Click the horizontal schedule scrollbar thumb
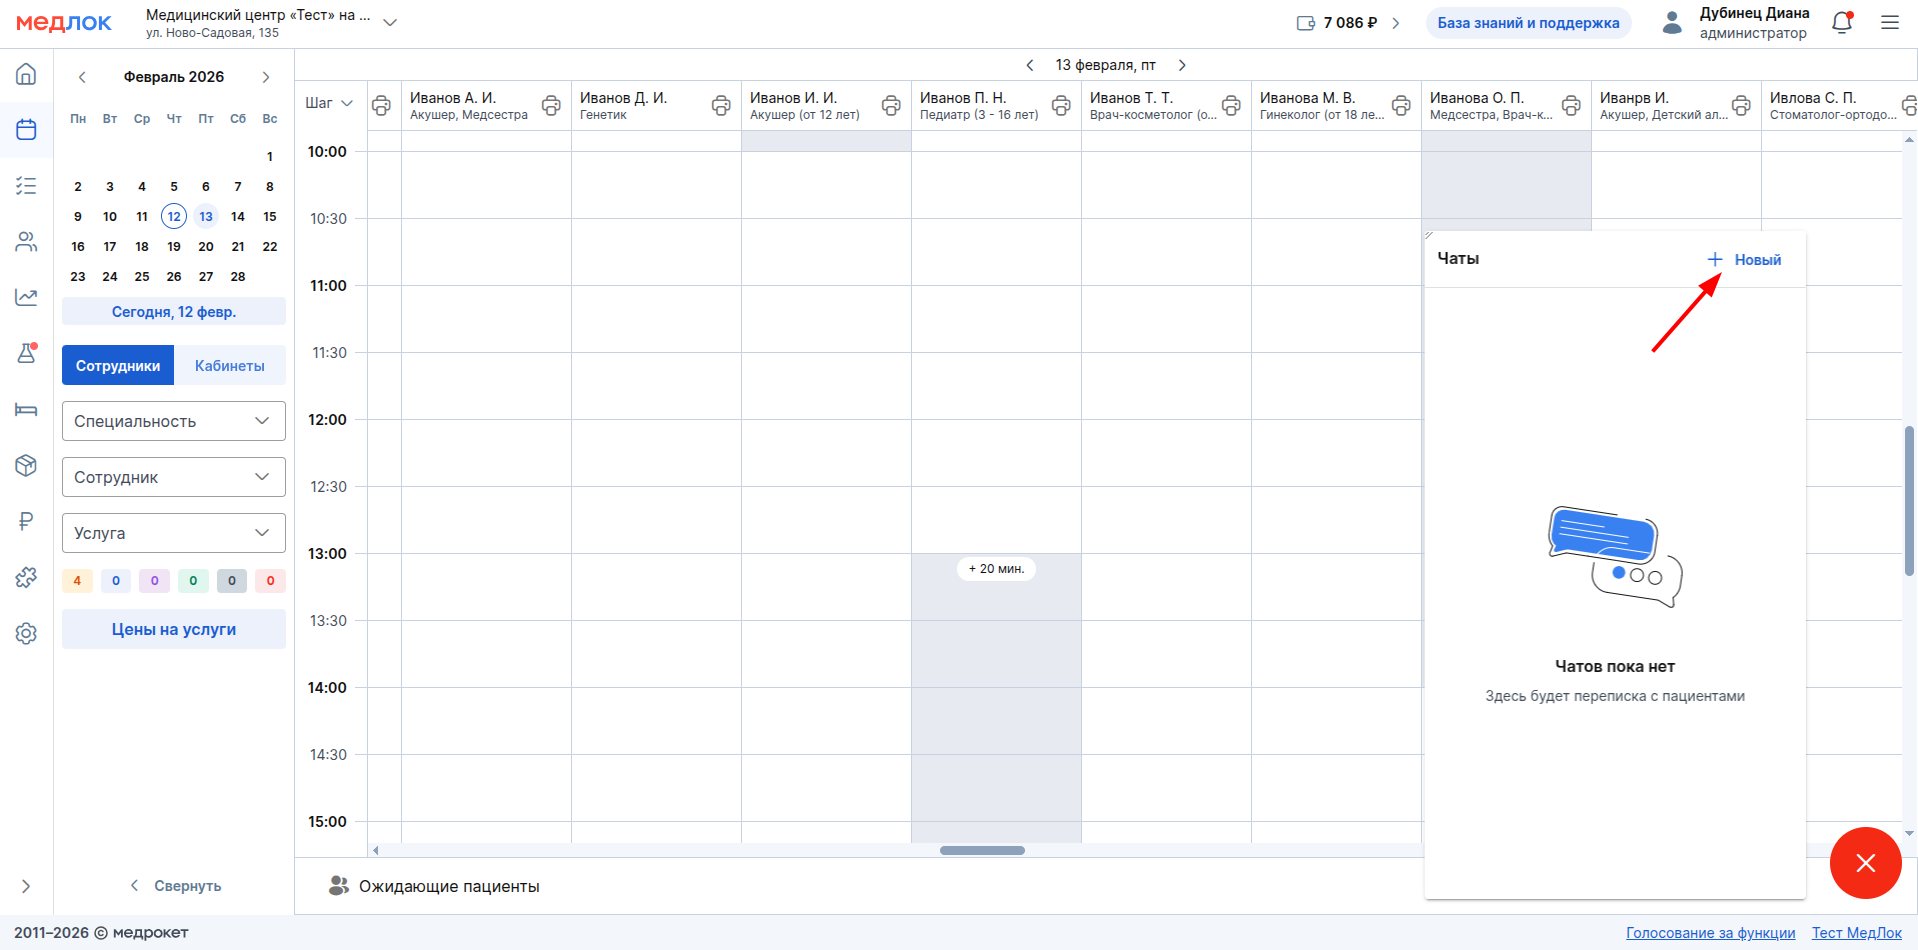Image resolution: width=1918 pixels, height=950 pixels. [x=982, y=851]
